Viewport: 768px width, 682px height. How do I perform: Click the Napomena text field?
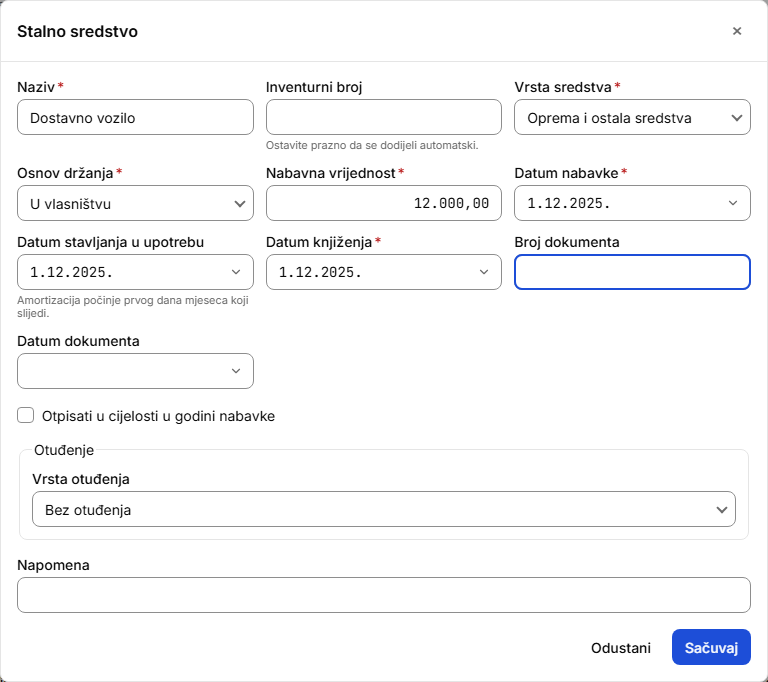point(384,595)
